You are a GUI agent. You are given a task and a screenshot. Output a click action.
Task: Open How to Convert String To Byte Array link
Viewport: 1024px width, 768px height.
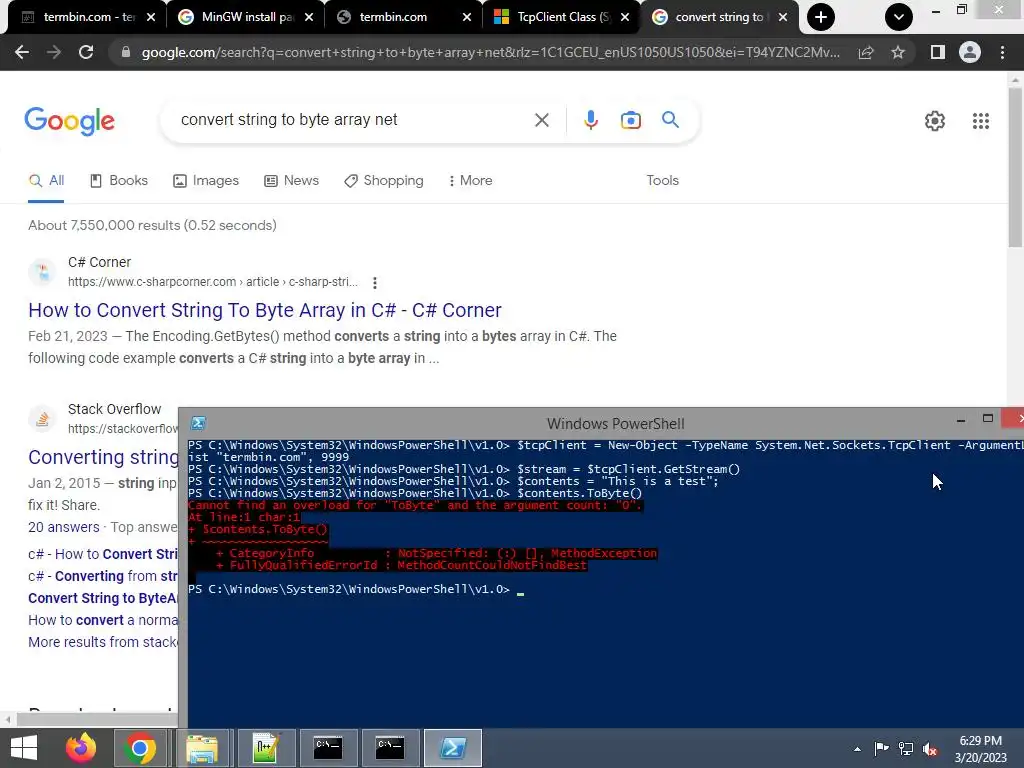(264, 310)
